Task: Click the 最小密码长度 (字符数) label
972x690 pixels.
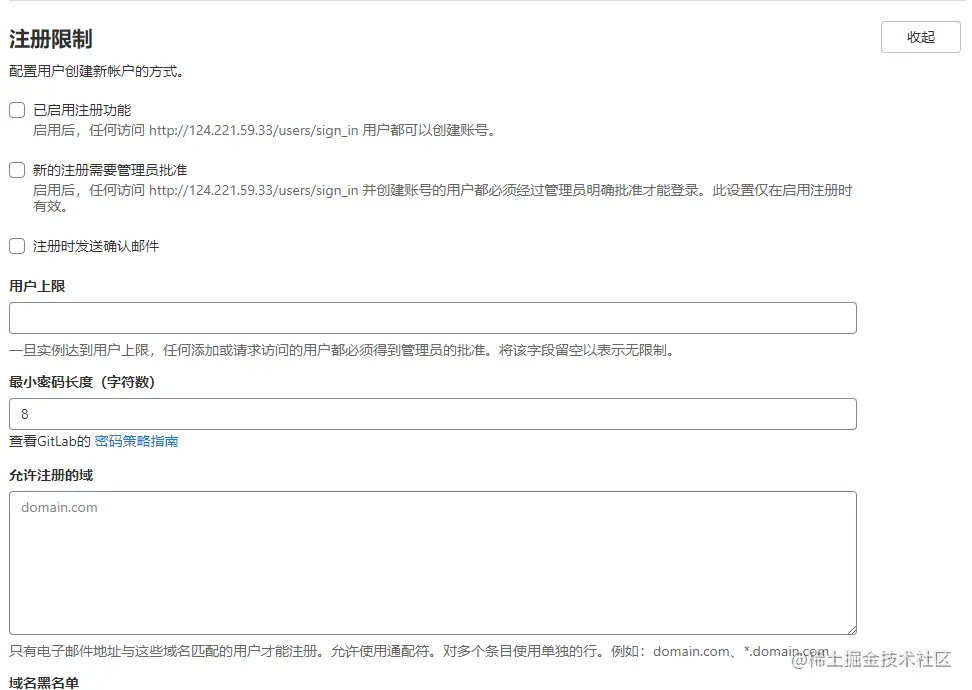Action: tap(82, 382)
